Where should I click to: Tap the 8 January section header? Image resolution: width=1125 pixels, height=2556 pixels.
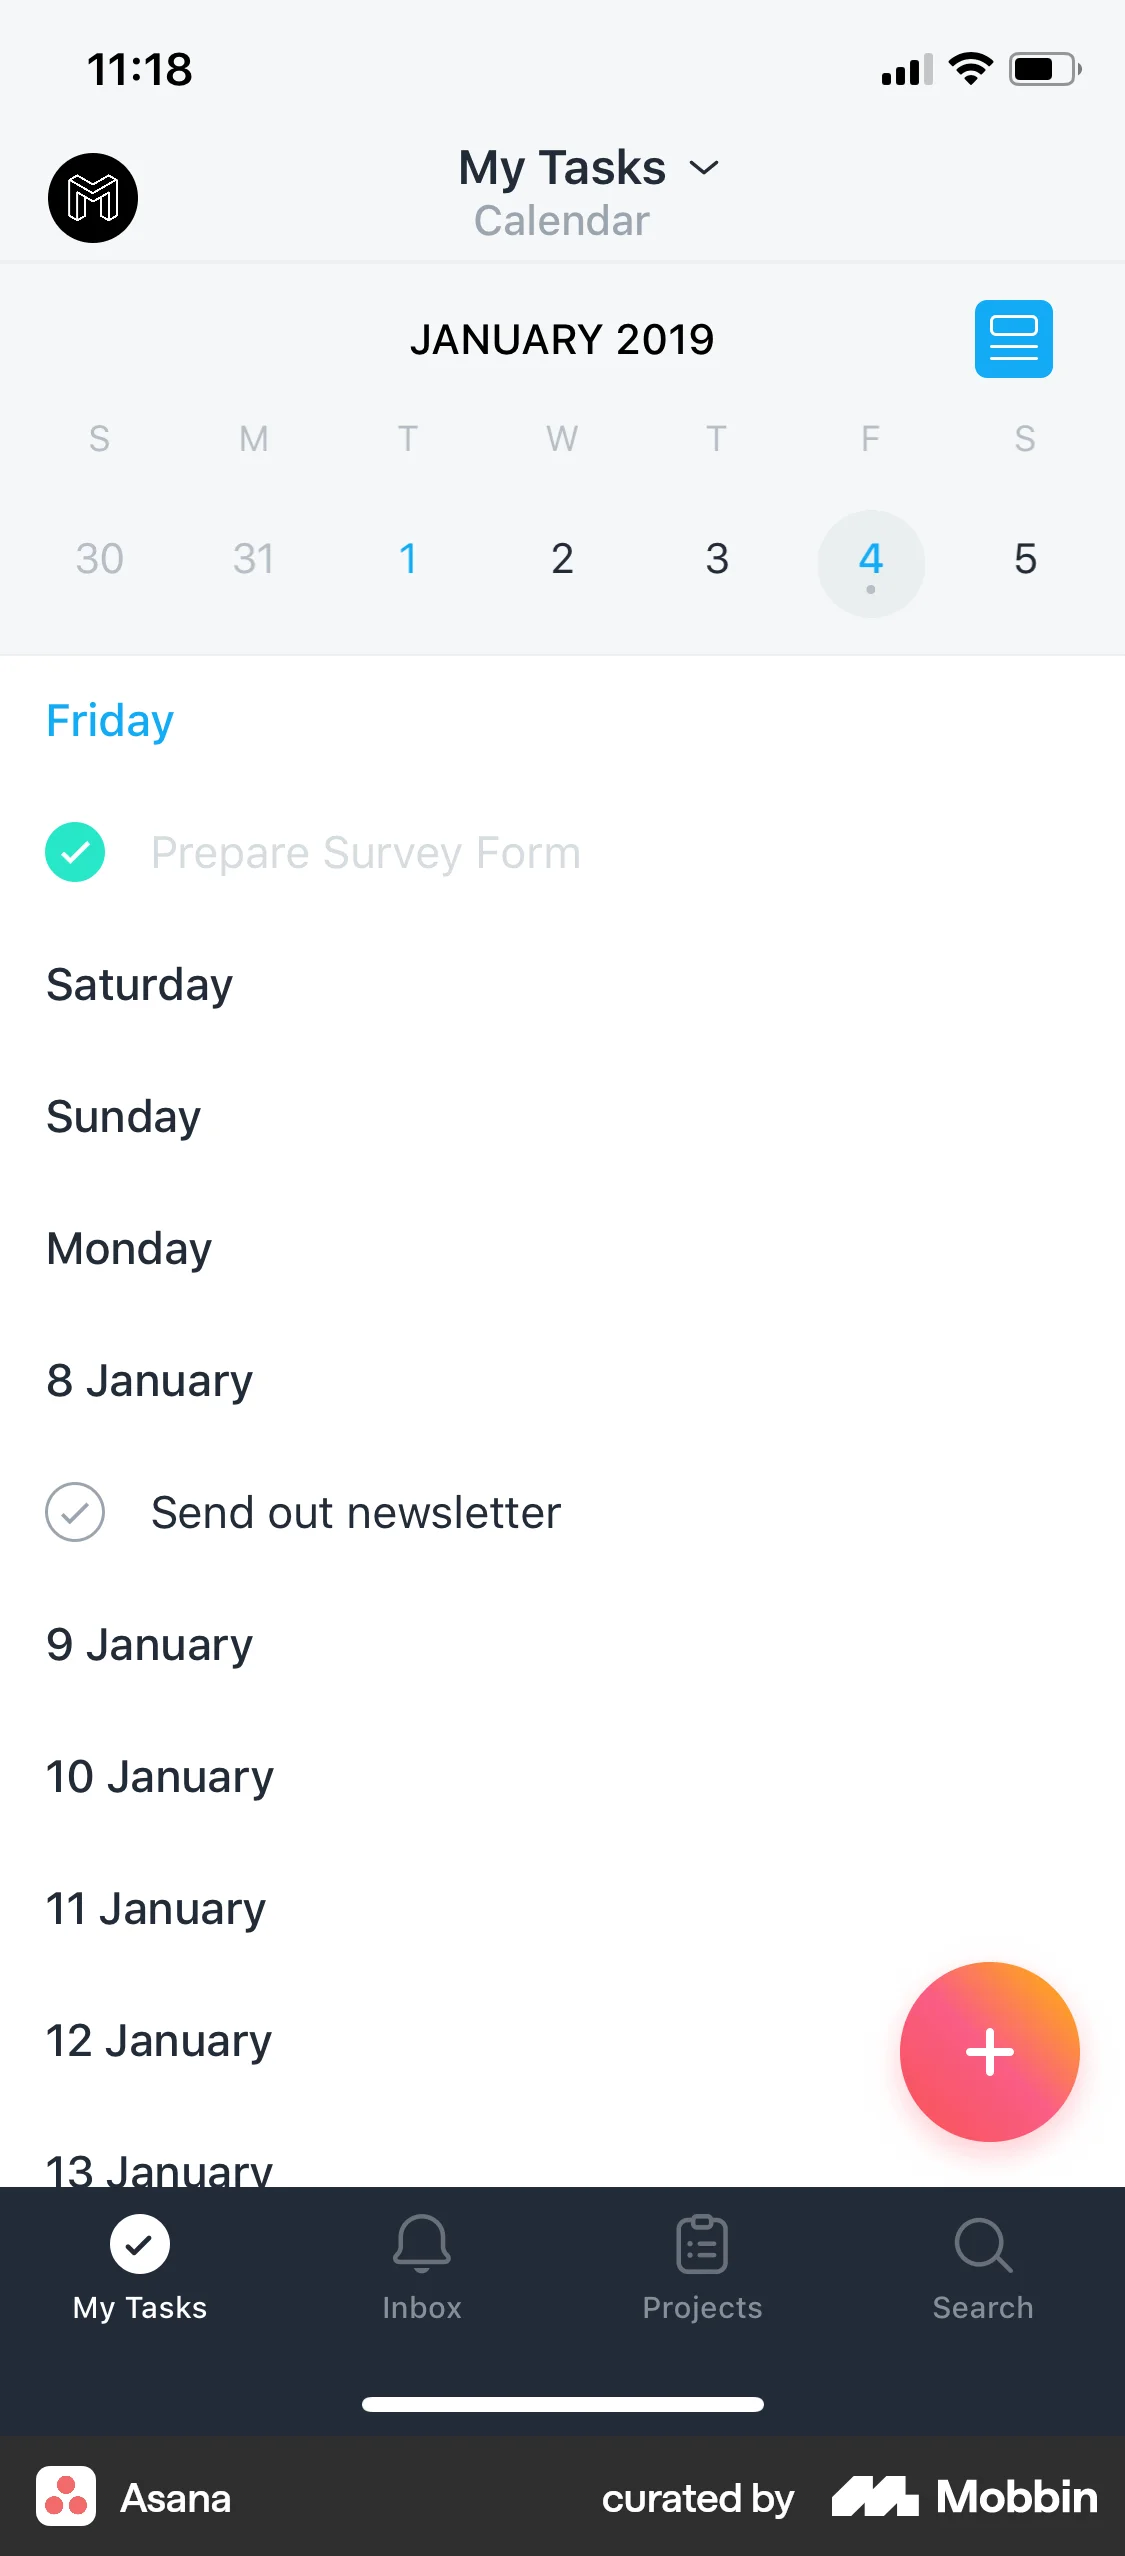[150, 1380]
